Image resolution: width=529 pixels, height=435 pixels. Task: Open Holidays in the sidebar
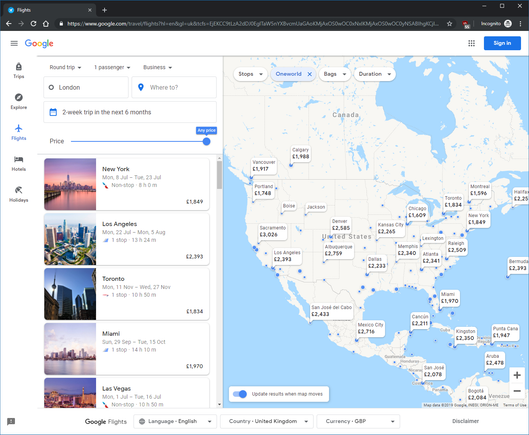pyautogui.click(x=19, y=194)
